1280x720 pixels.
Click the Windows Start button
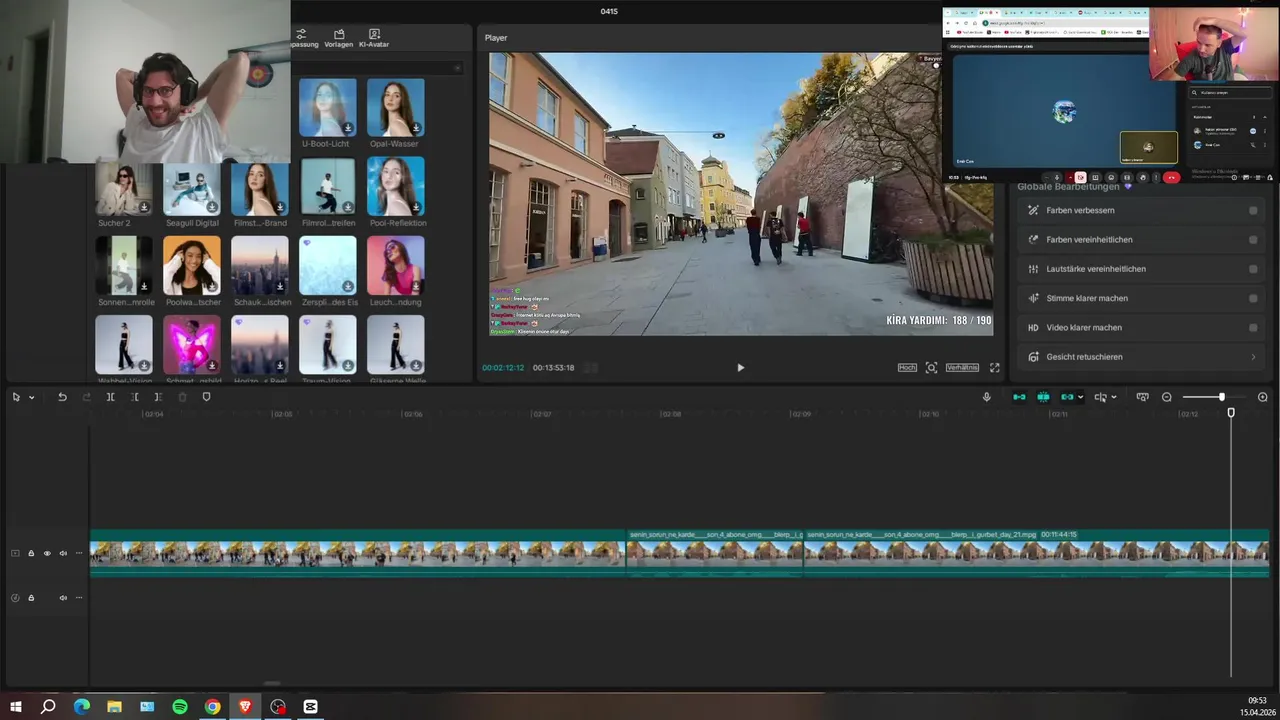coord(16,707)
